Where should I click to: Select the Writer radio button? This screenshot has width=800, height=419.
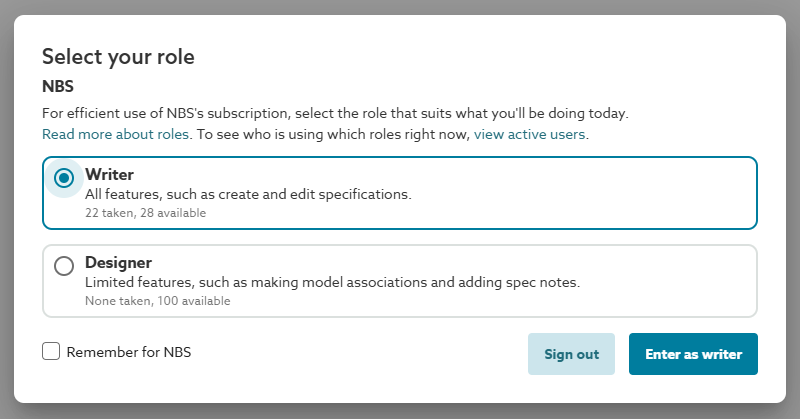point(64,178)
